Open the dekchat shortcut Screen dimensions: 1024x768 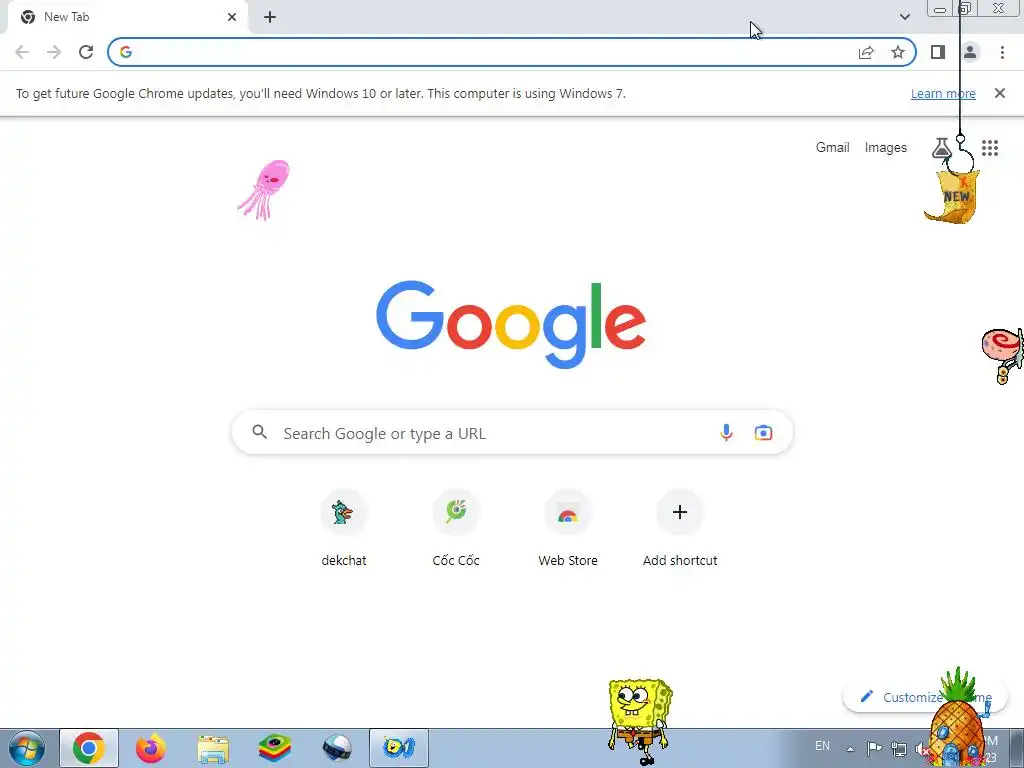tap(344, 528)
